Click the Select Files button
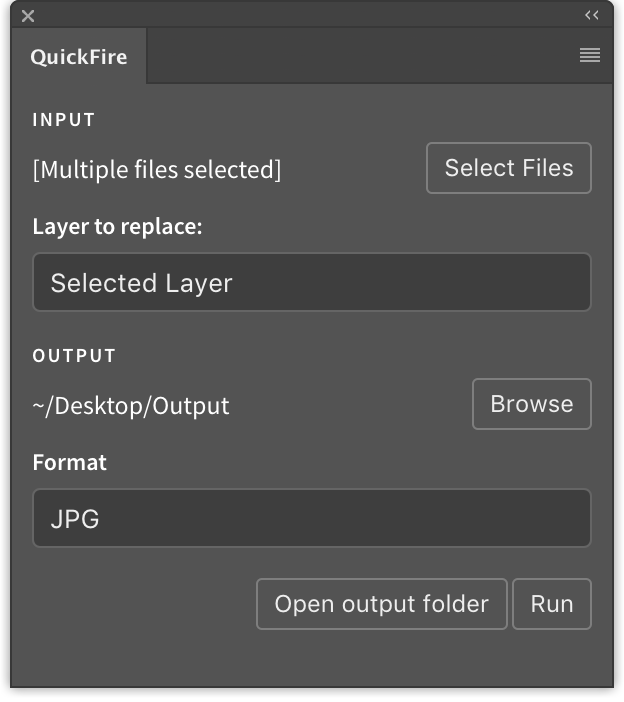This screenshot has width=624, height=702. 509,168
